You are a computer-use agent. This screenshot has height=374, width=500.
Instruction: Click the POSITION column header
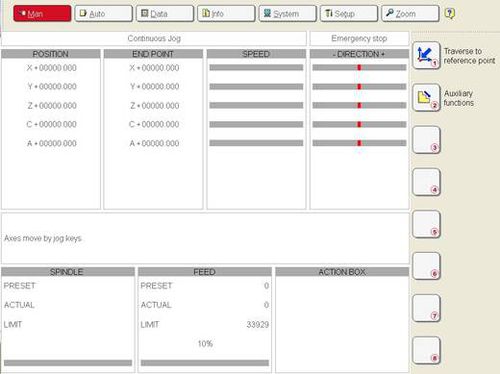(x=51, y=54)
